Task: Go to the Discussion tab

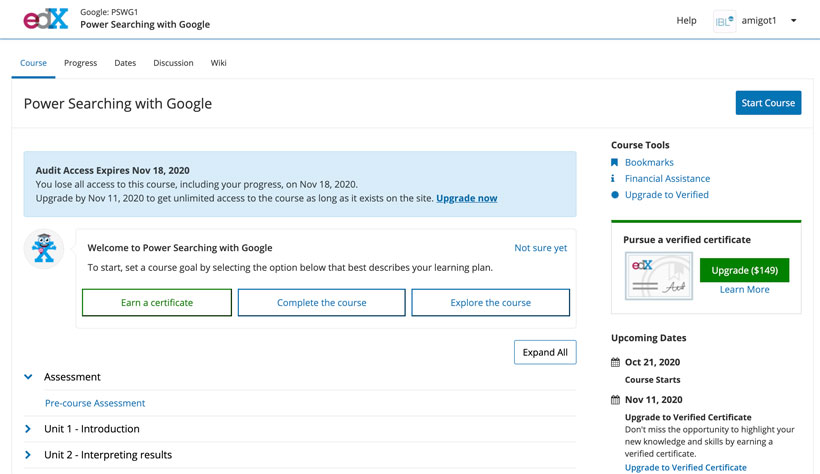Action: [x=173, y=63]
